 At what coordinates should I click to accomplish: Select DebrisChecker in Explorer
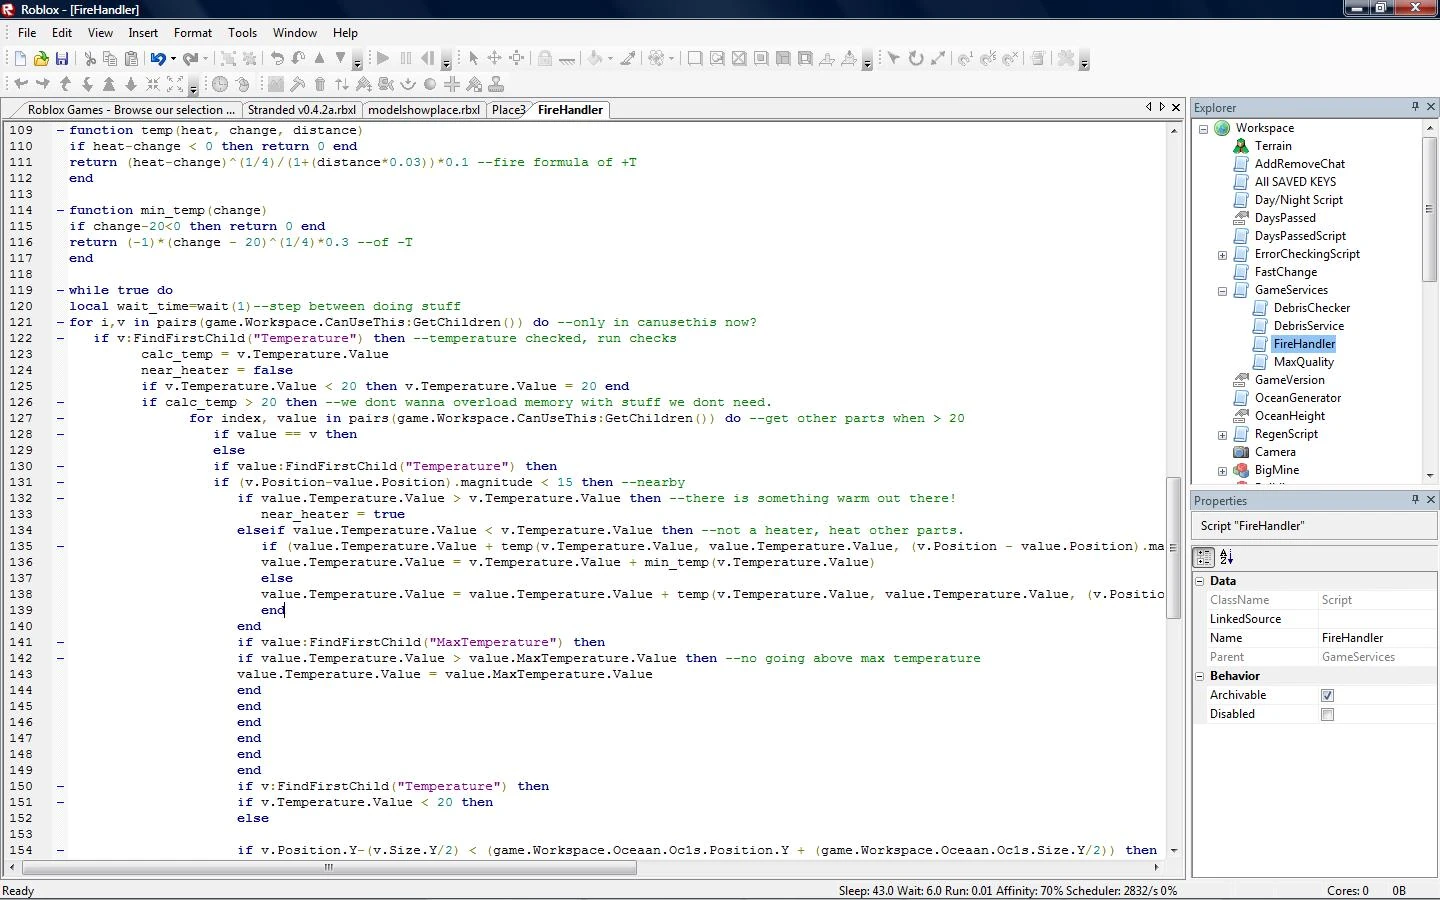(x=1311, y=308)
